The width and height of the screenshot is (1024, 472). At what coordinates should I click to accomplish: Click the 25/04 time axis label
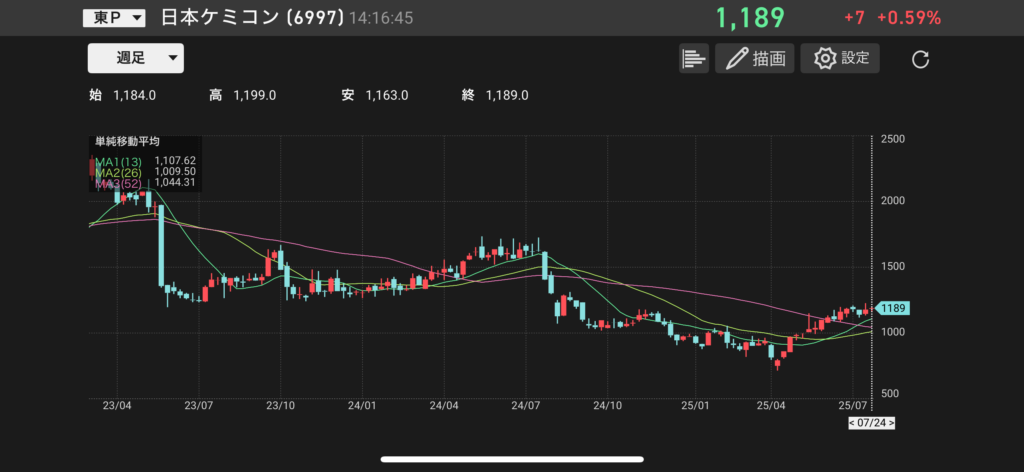click(771, 406)
